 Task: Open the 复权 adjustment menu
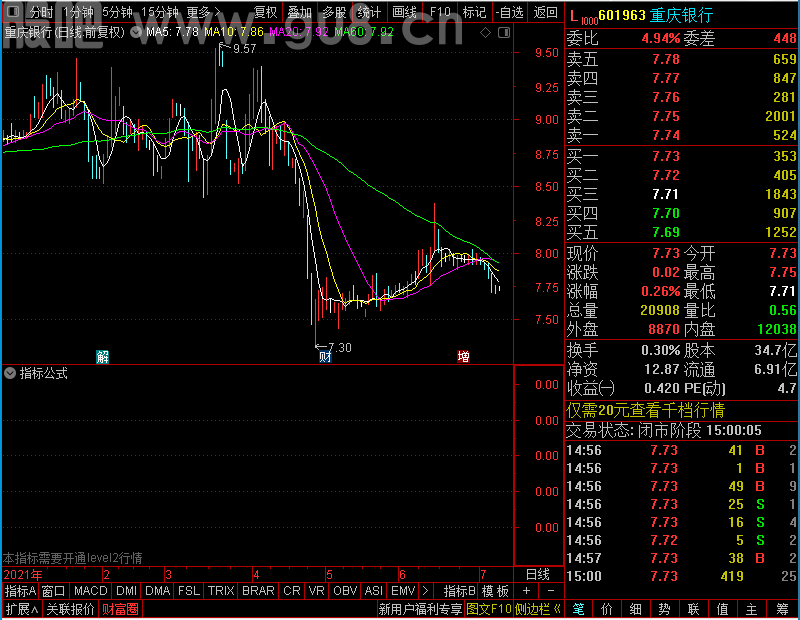[x=265, y=12]
